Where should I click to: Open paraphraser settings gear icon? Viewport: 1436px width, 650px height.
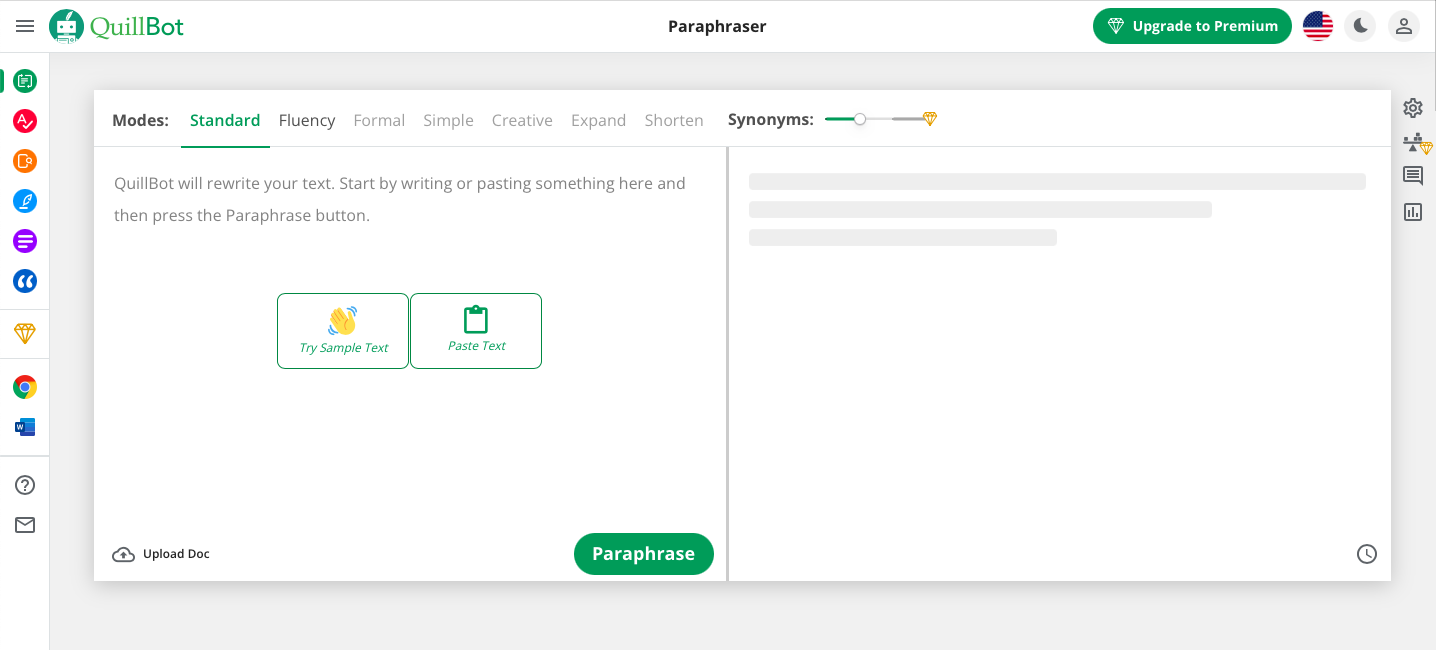click(1413, 108)
